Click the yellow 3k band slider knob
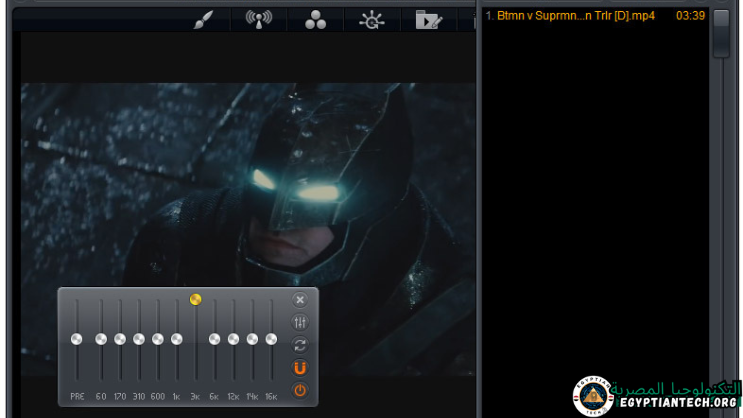 pos(196,298)
